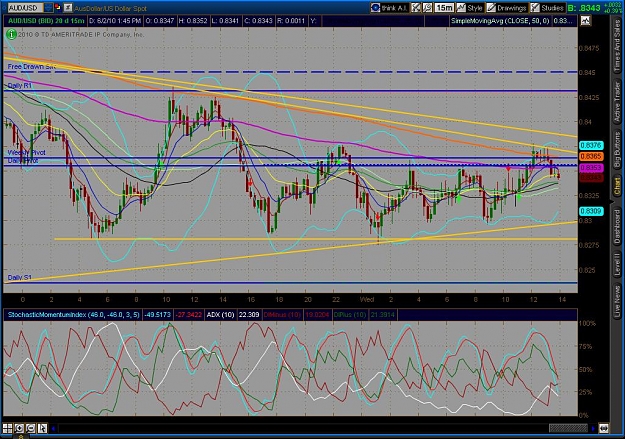Click the cyan 0.8309 price bubble

tap(591, 211)
